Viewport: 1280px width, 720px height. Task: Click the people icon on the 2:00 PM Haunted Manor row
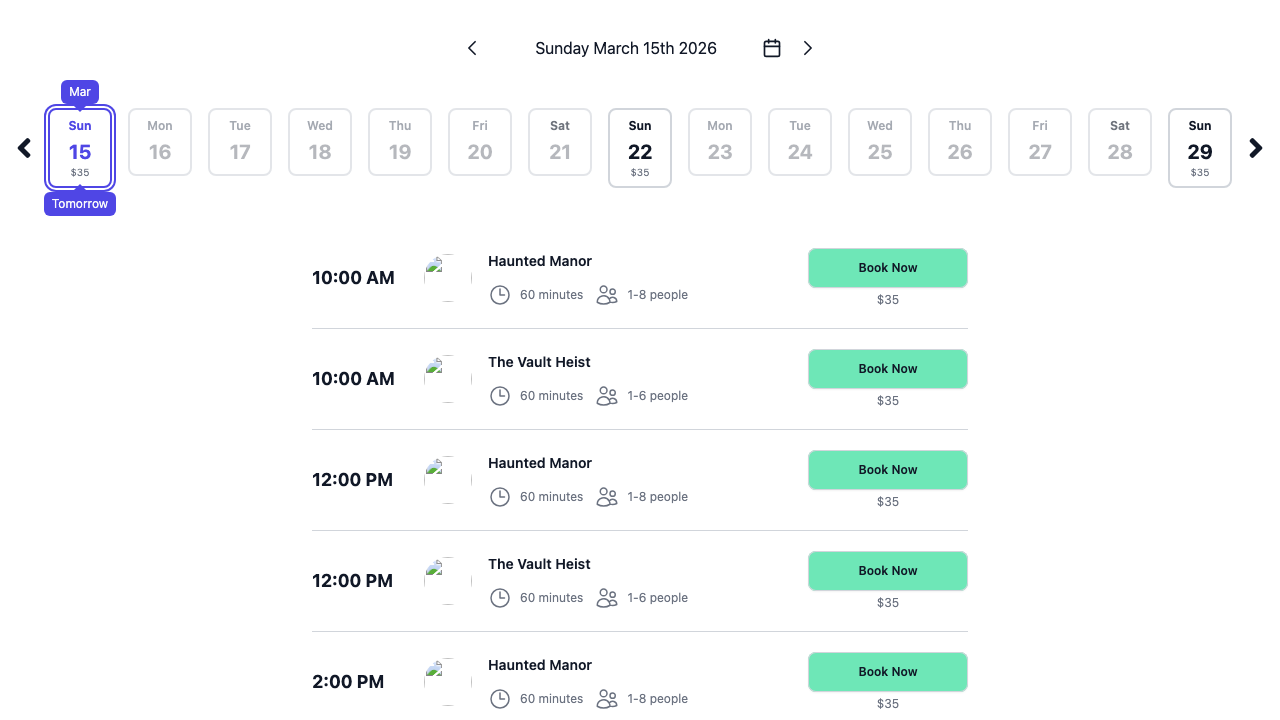[607, 698]
